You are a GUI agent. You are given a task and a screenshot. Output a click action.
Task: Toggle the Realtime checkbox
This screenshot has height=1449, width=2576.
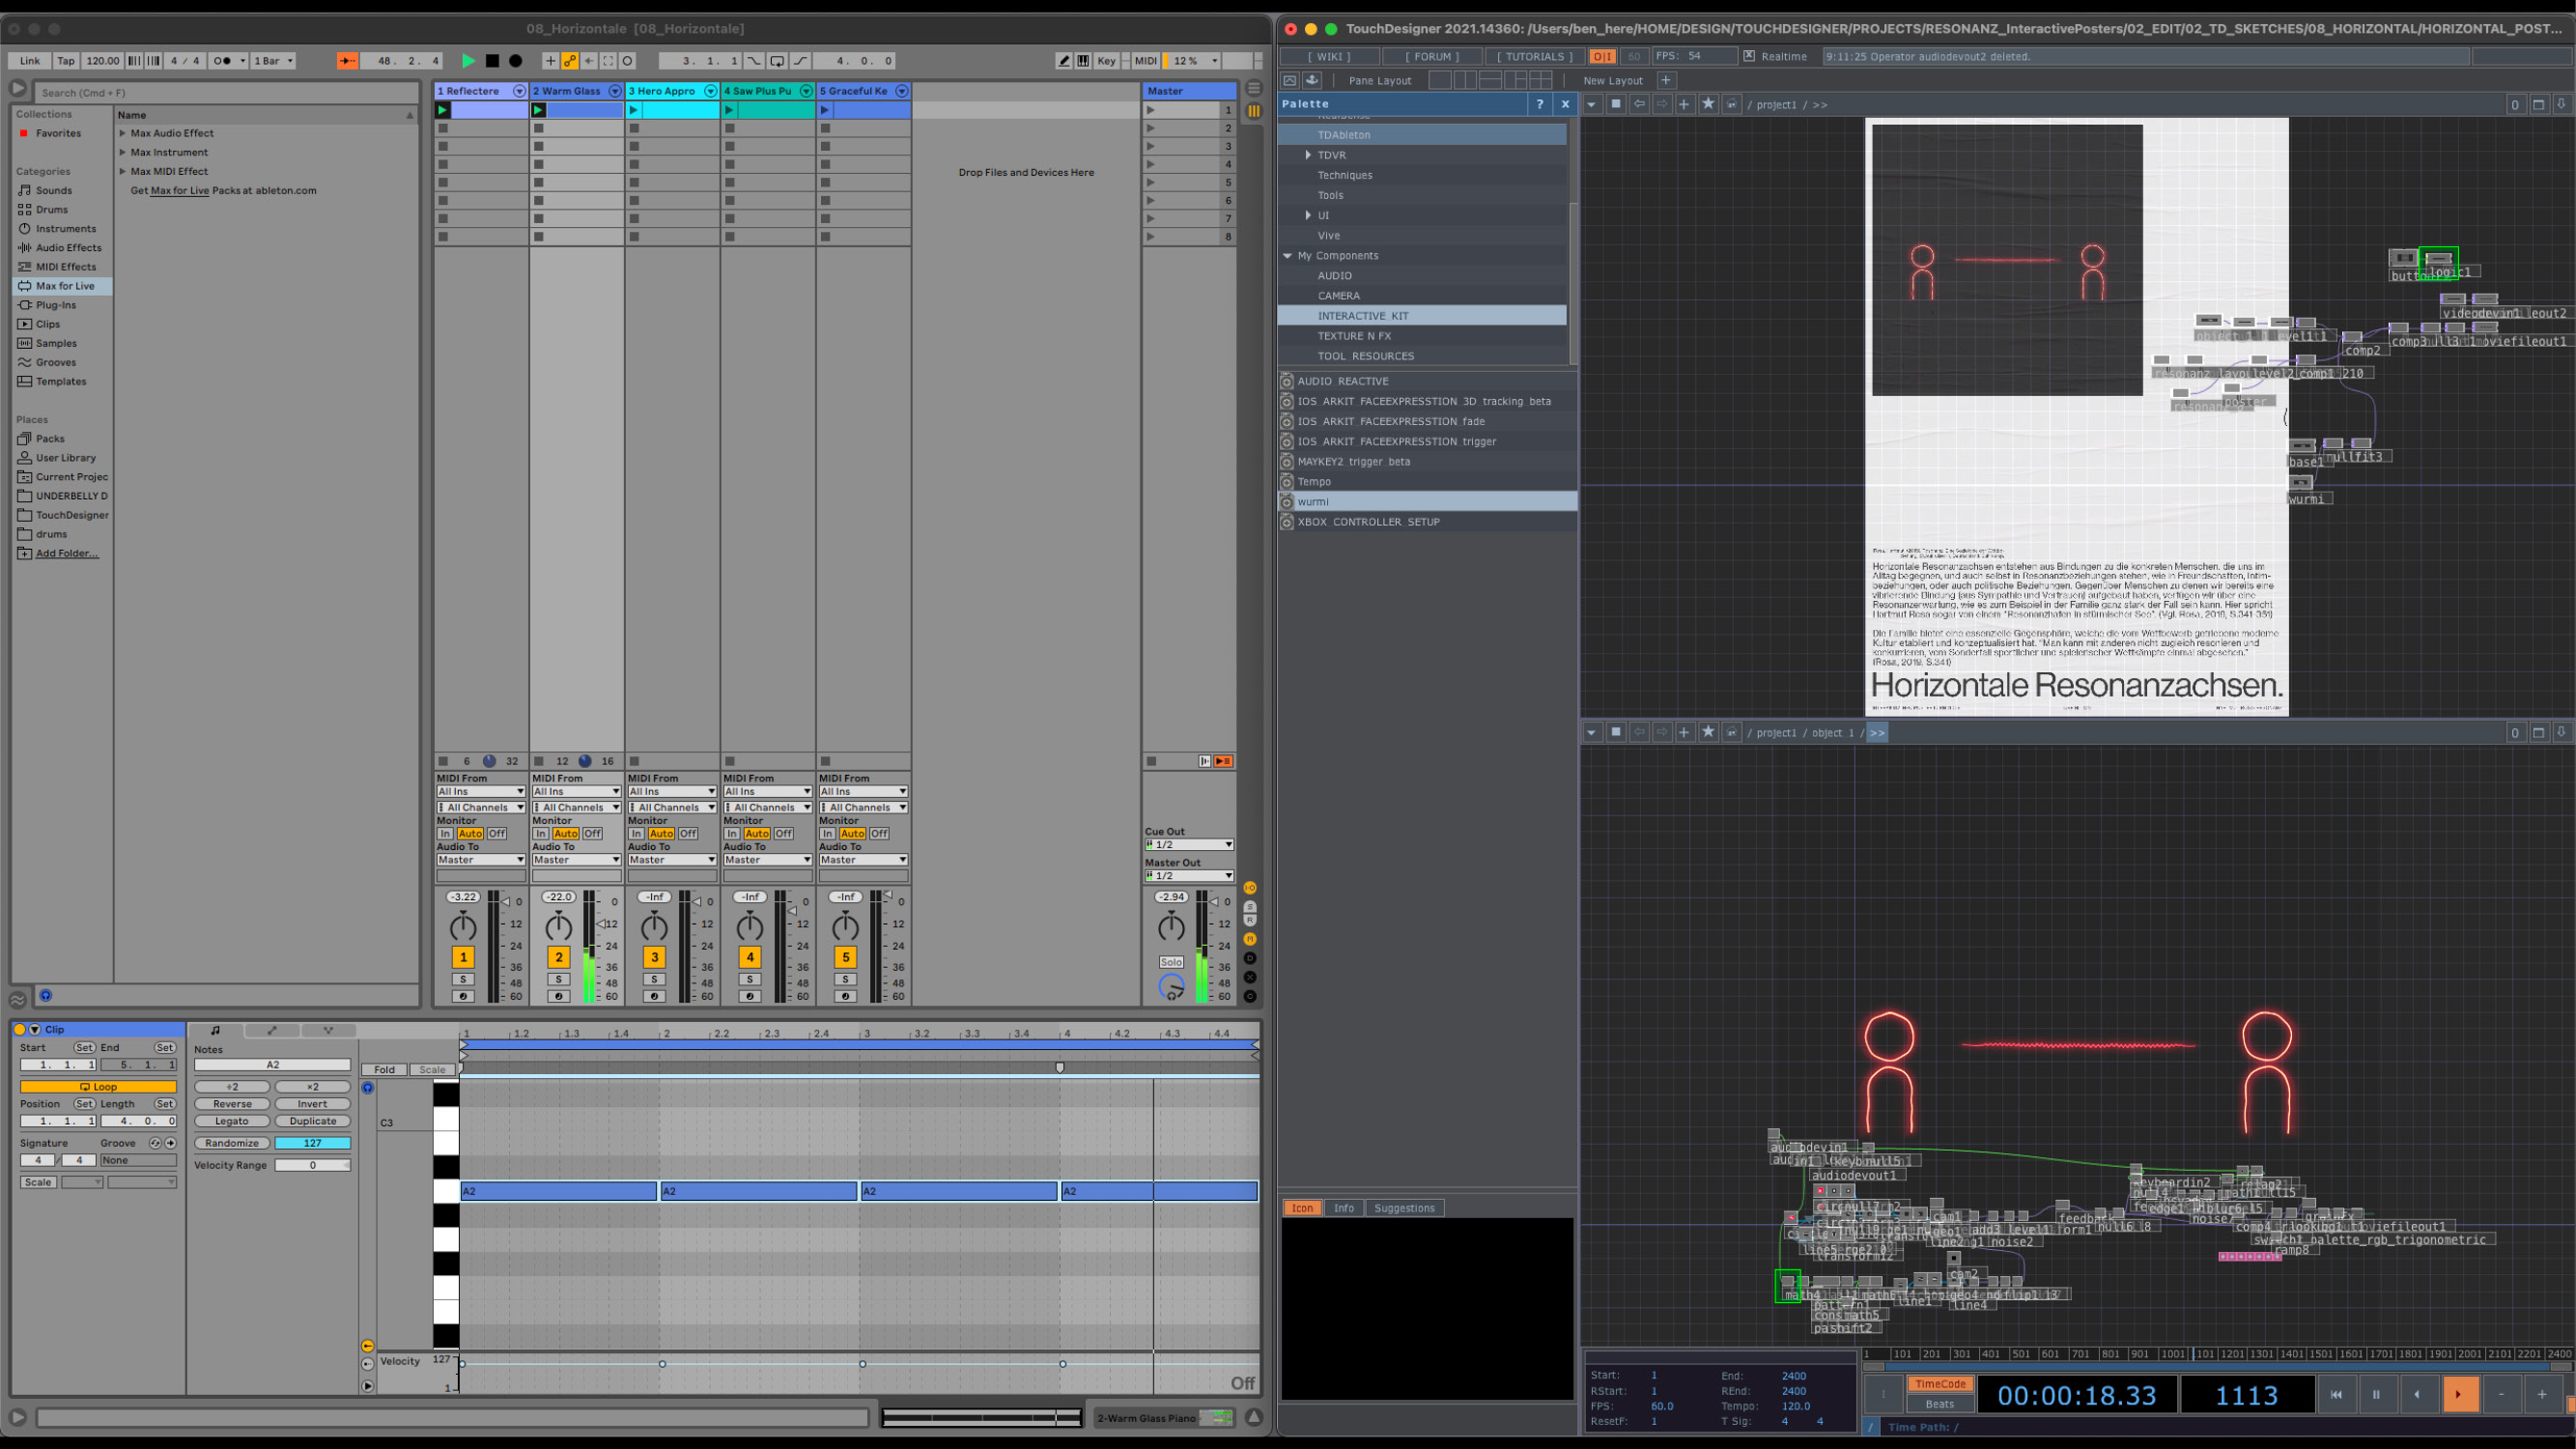(x=1749, y=56)
